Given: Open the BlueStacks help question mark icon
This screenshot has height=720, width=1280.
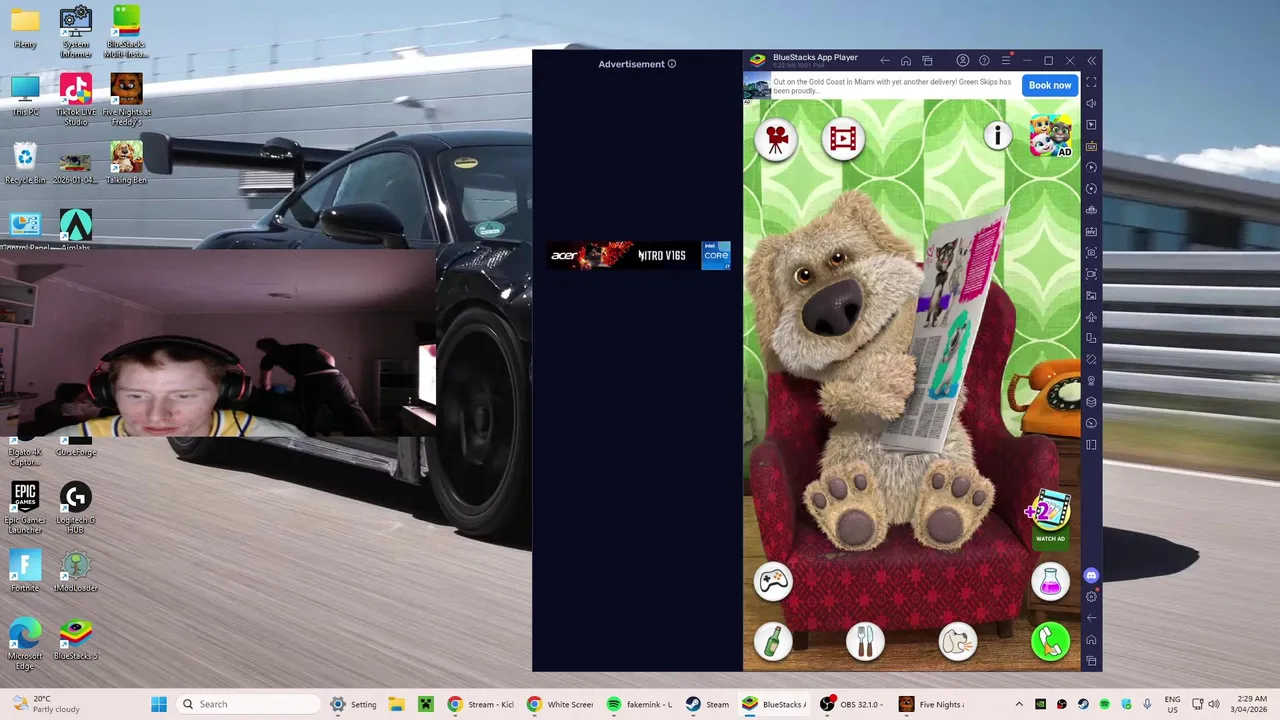Looking at the screenshot, I should tap(984, 61).
